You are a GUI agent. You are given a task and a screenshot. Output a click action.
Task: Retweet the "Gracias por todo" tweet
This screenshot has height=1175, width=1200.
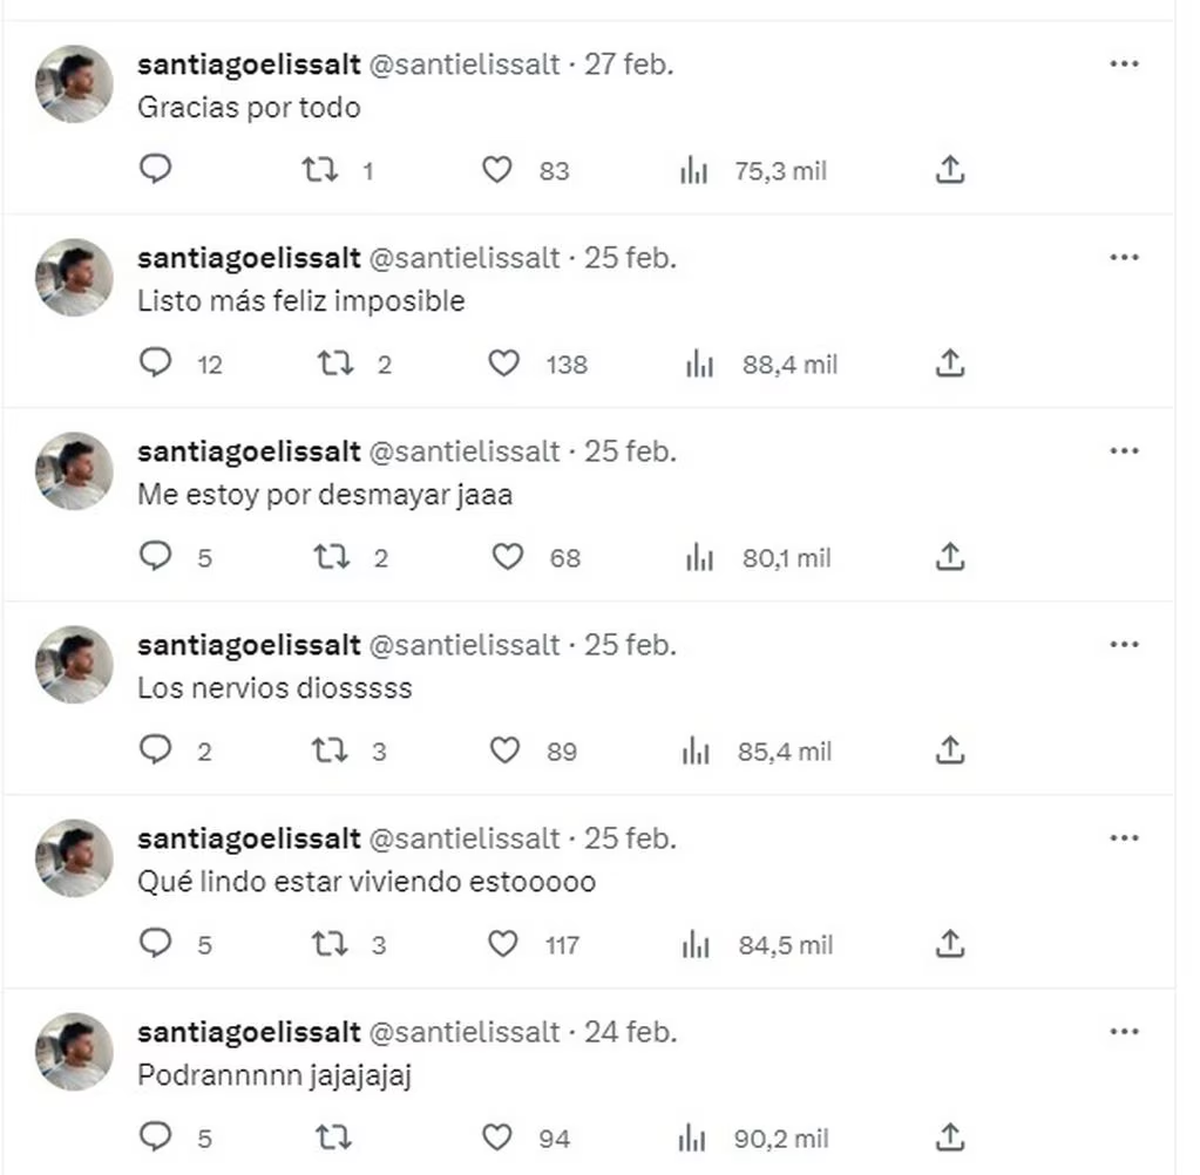(320, 170)
